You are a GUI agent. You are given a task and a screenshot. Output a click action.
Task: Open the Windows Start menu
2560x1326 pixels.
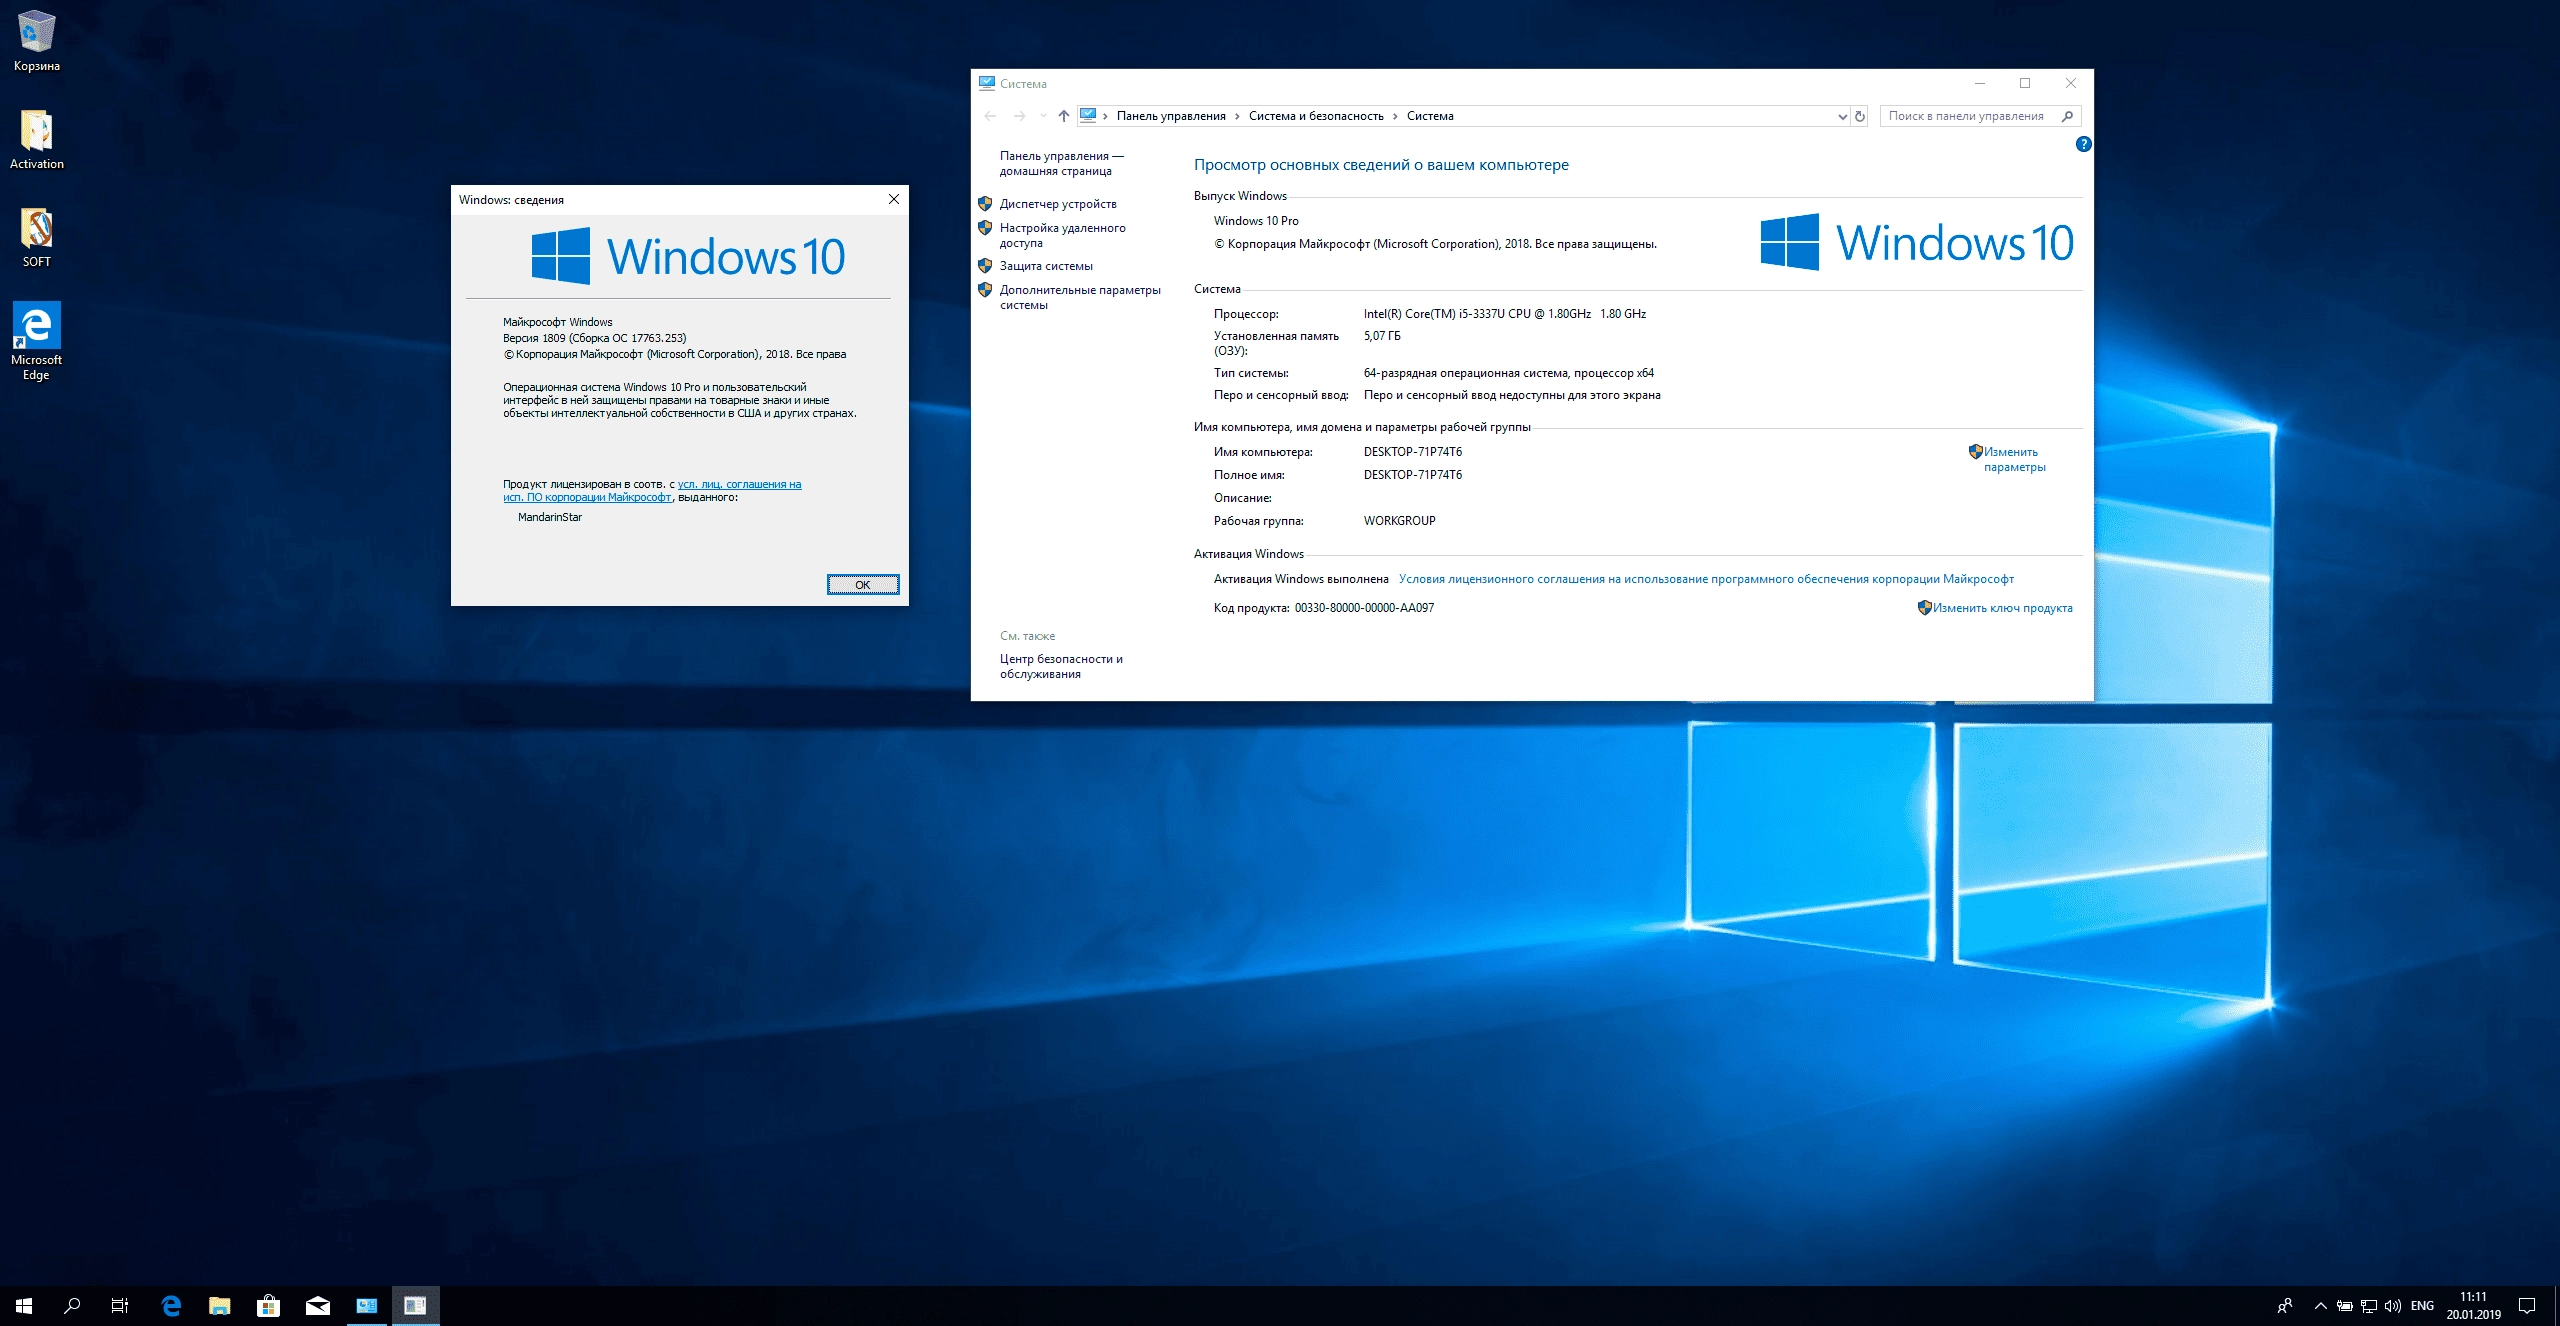tap(24, 1305)
